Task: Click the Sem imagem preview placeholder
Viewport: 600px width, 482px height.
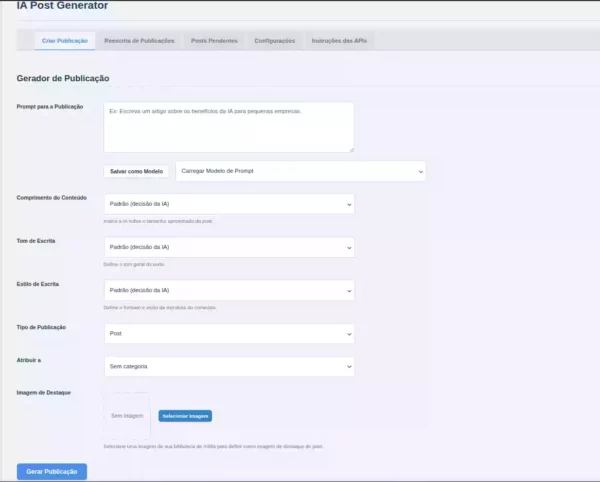Action: click(x=127, y=416)
